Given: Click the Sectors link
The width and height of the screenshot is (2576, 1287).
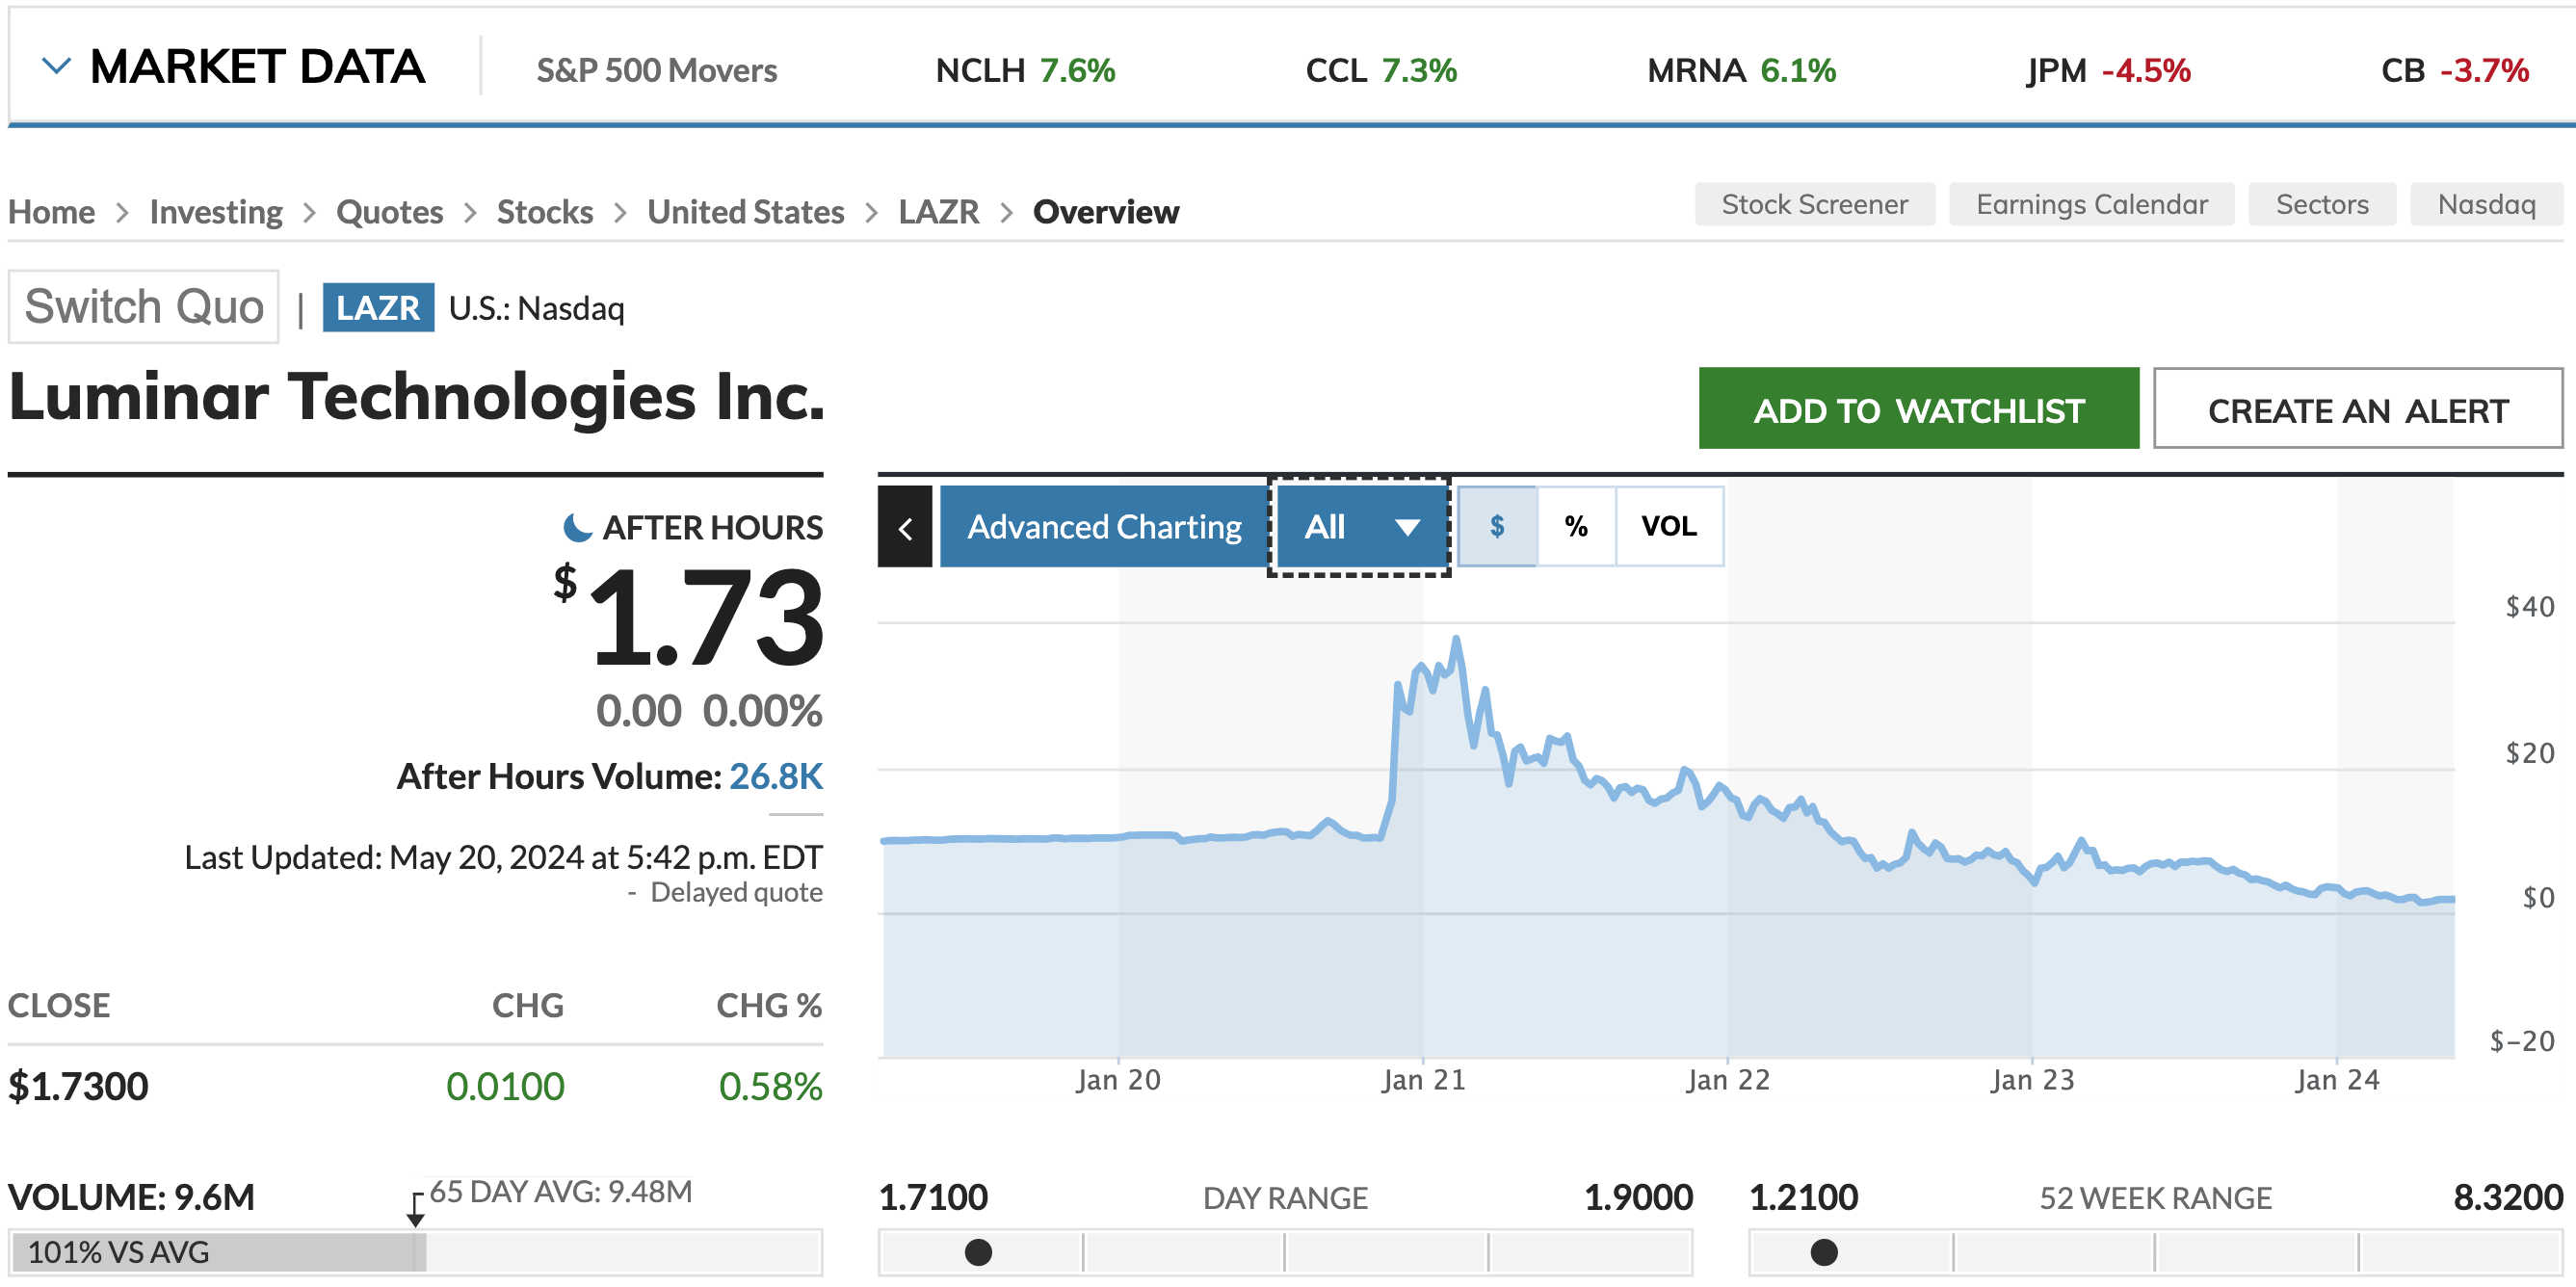Looking at the screenshot, I should [x=2321, y=205].
